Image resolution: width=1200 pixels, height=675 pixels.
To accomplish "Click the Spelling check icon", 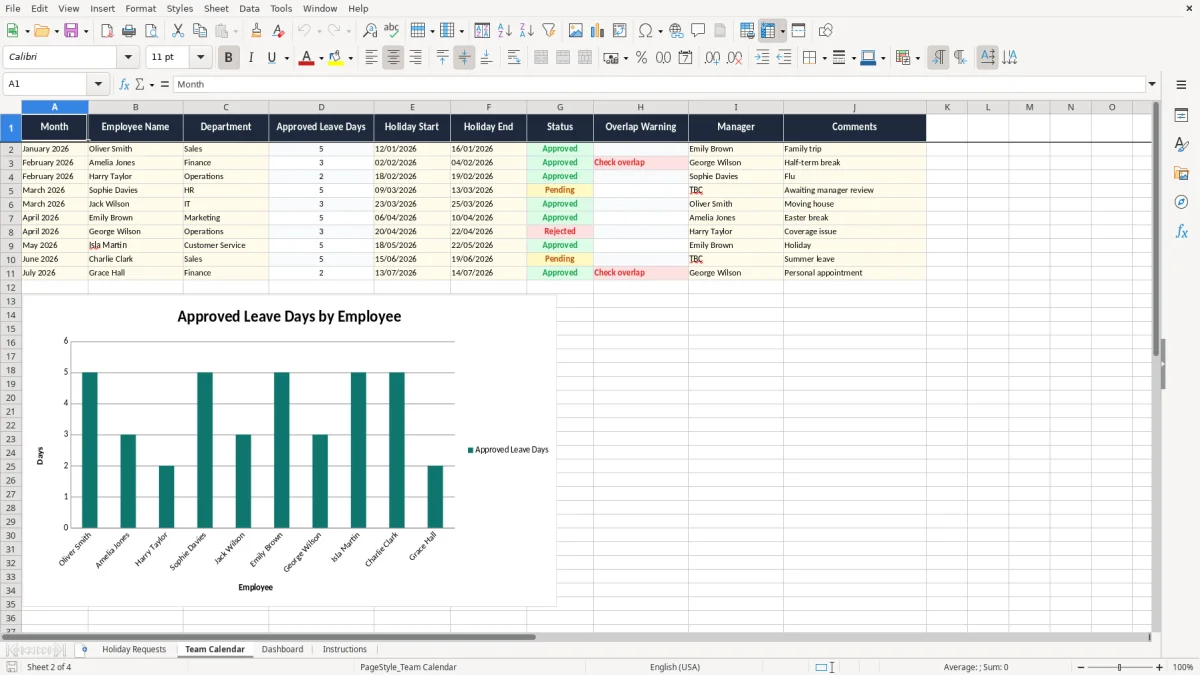I will pyautogui.click(x=392, y=31).
